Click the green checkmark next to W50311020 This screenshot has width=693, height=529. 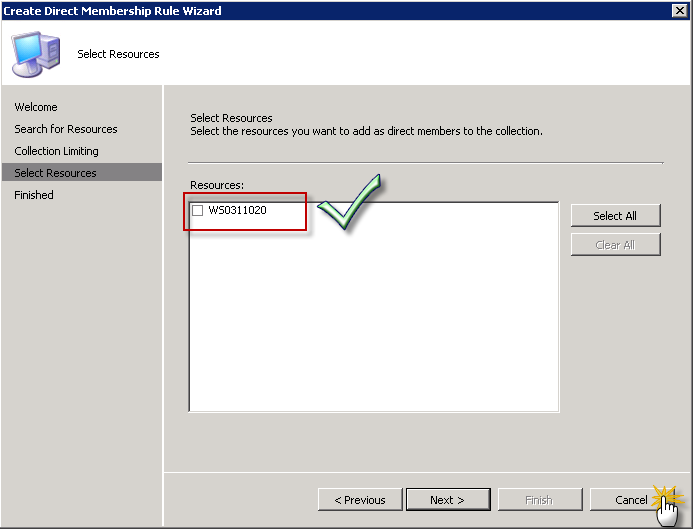[350, 204]
